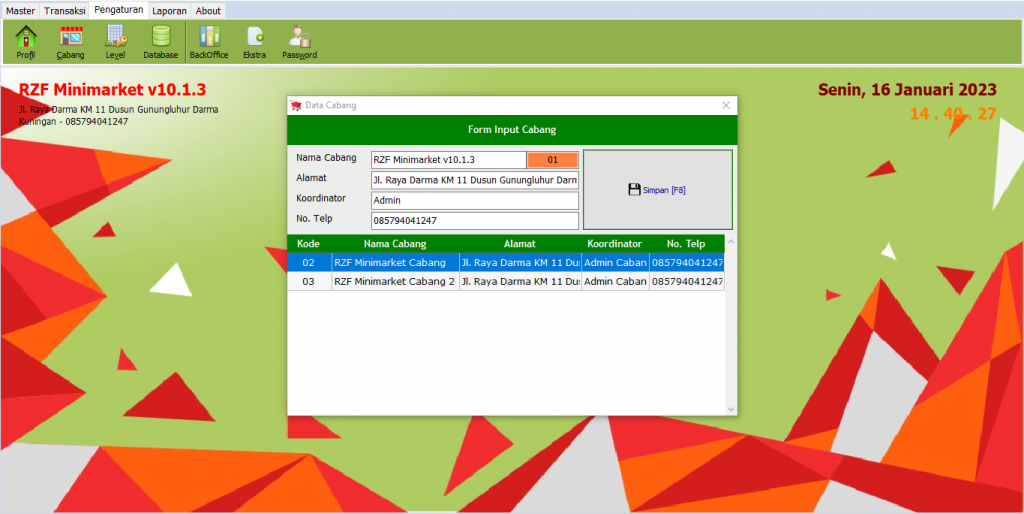Switch to the Transaksi tab
Screen dimensions: 1024x514
65,11
